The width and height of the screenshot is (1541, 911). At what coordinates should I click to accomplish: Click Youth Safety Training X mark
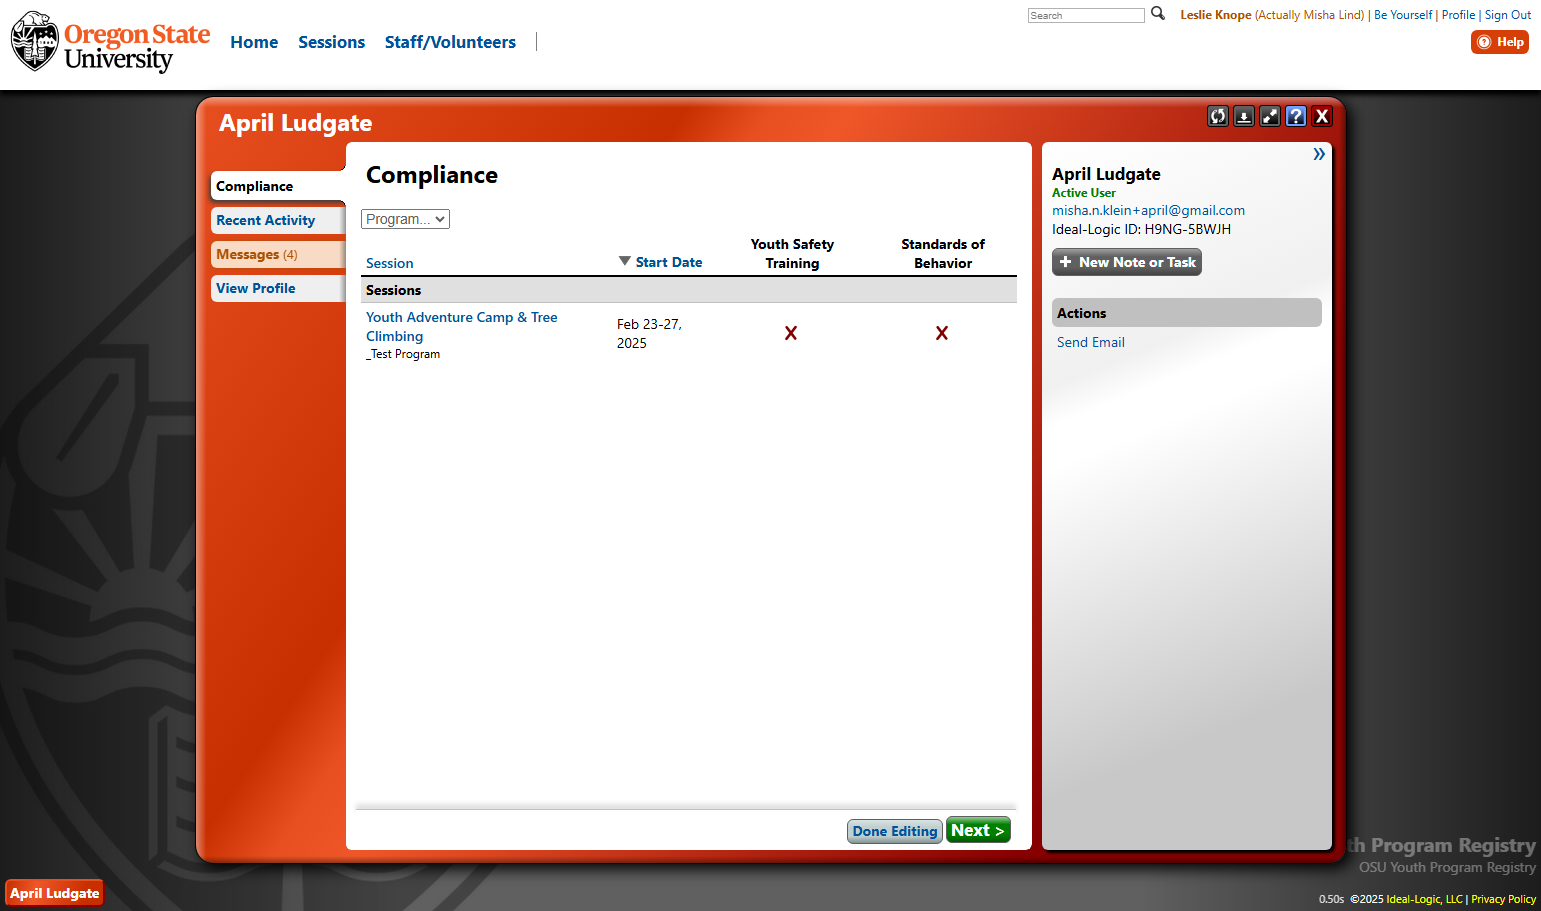coord(791,333)
